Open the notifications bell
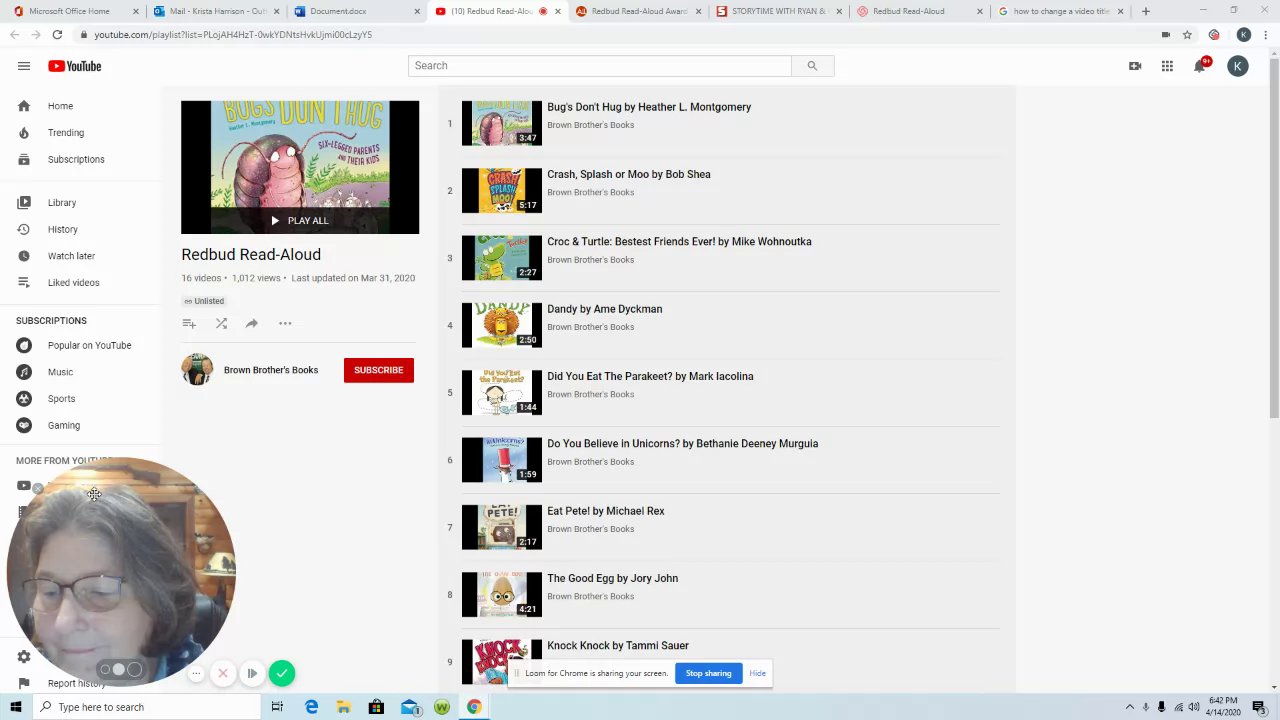 (1200, 66)
